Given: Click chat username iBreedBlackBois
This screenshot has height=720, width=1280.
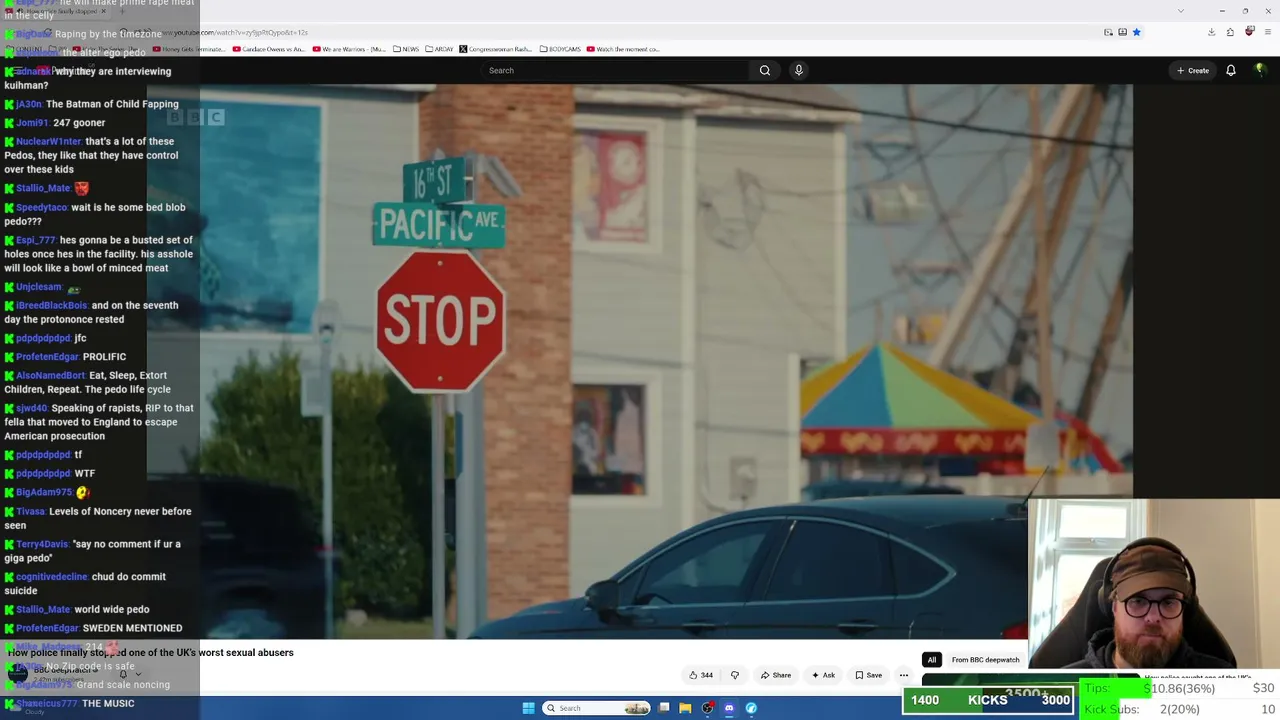Looking at the screenshot, I should click(52, 305).
